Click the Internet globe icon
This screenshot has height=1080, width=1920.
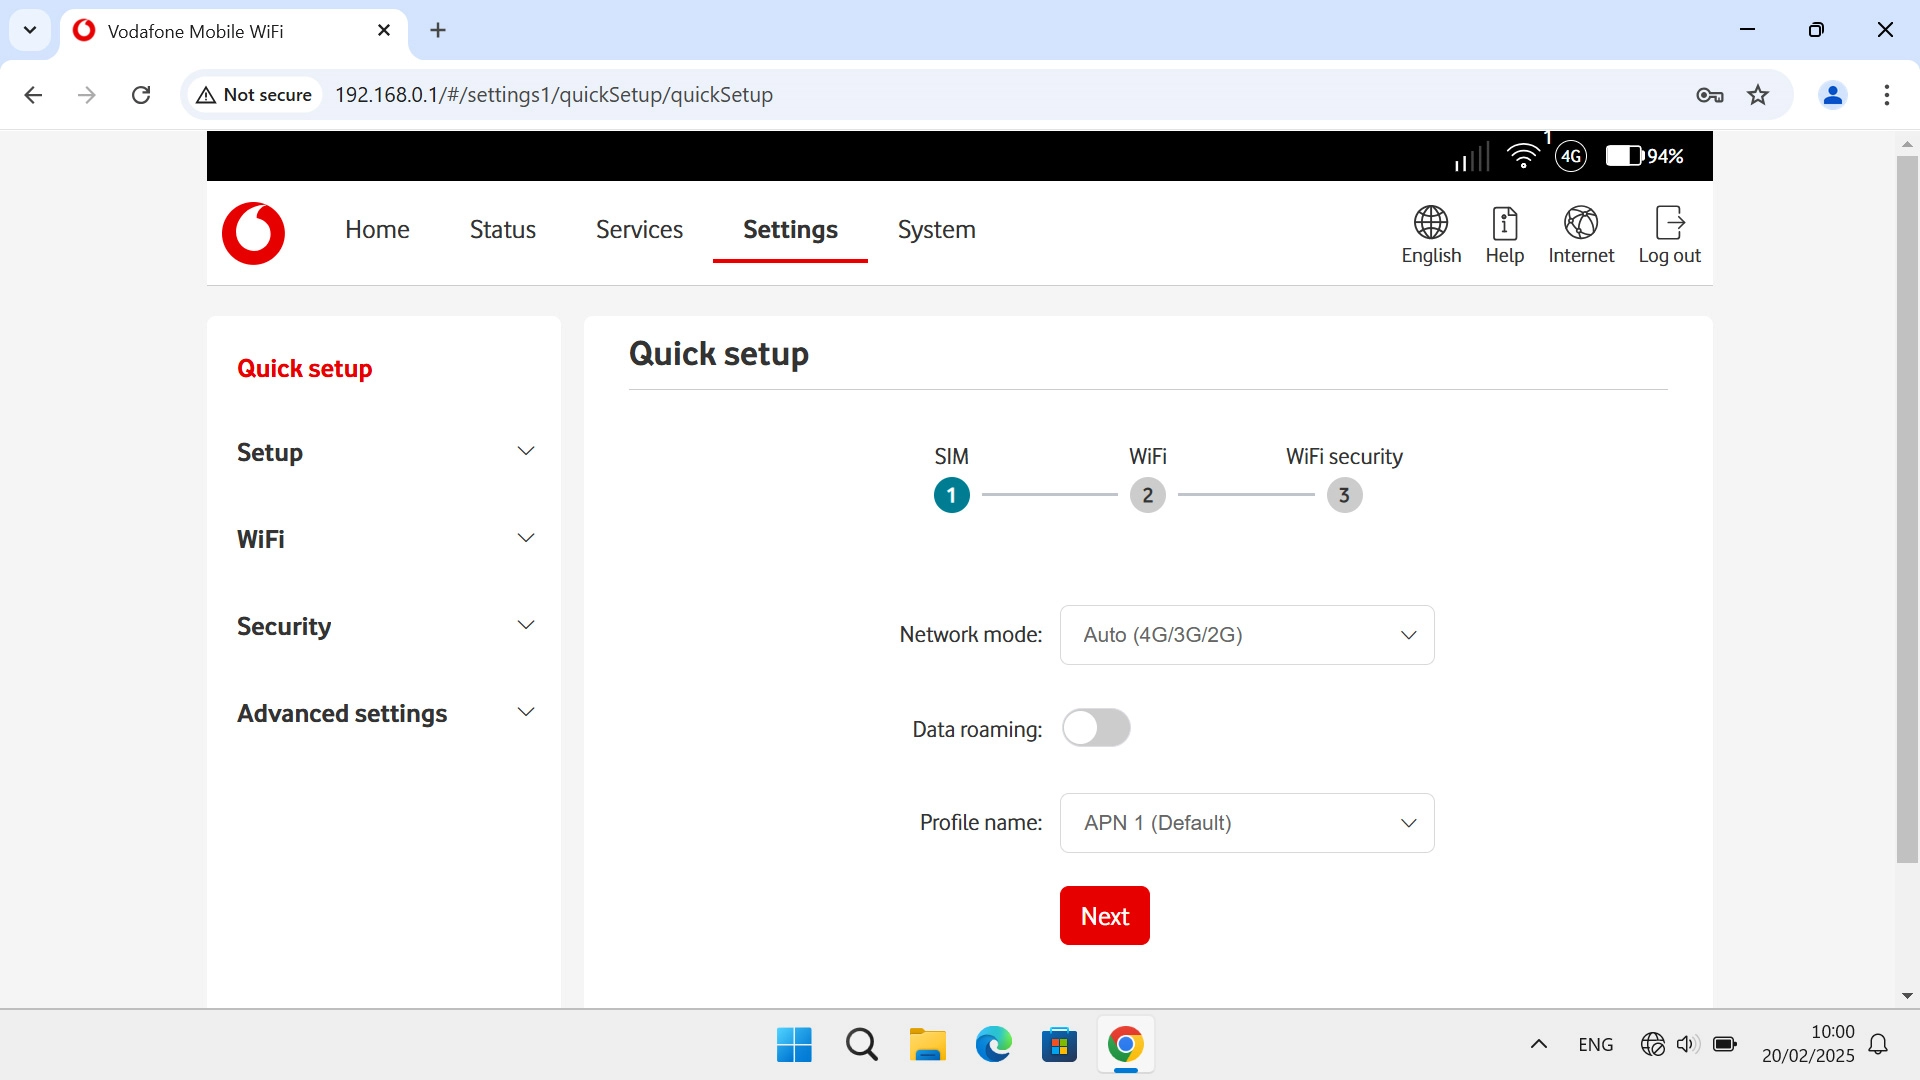pos(1580,222)
